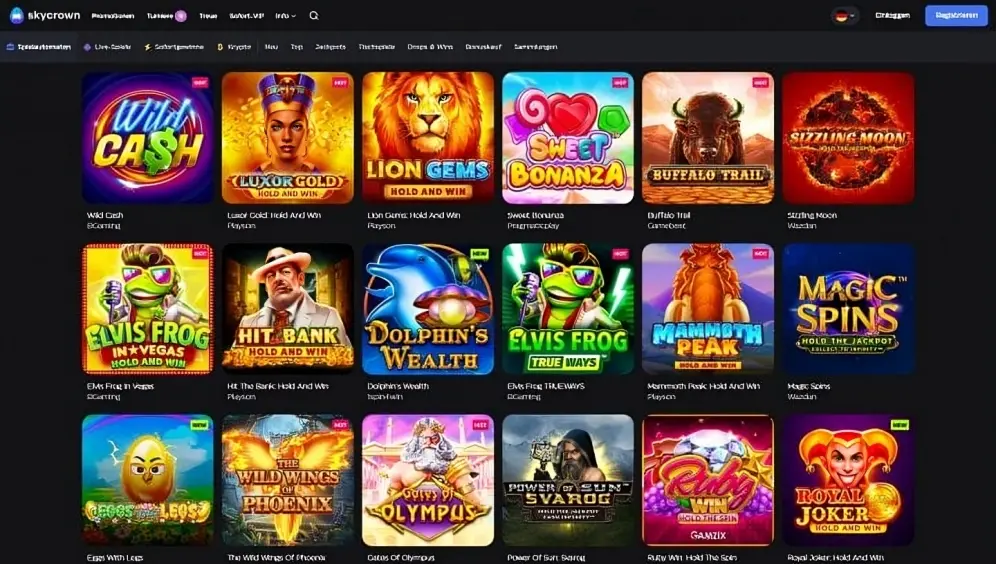
Task: Click the blue Registrieren button
Action: pos(956,15)
